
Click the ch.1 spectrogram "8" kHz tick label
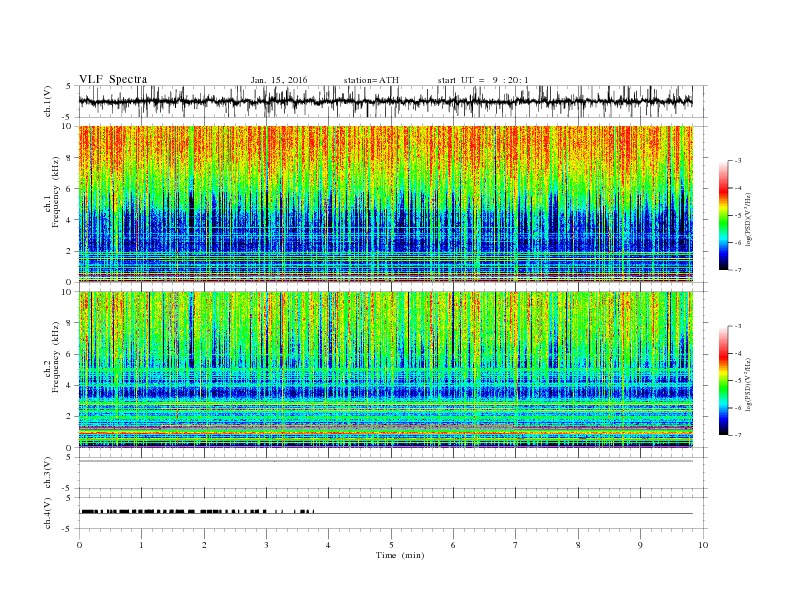click(x=69, y=158)
